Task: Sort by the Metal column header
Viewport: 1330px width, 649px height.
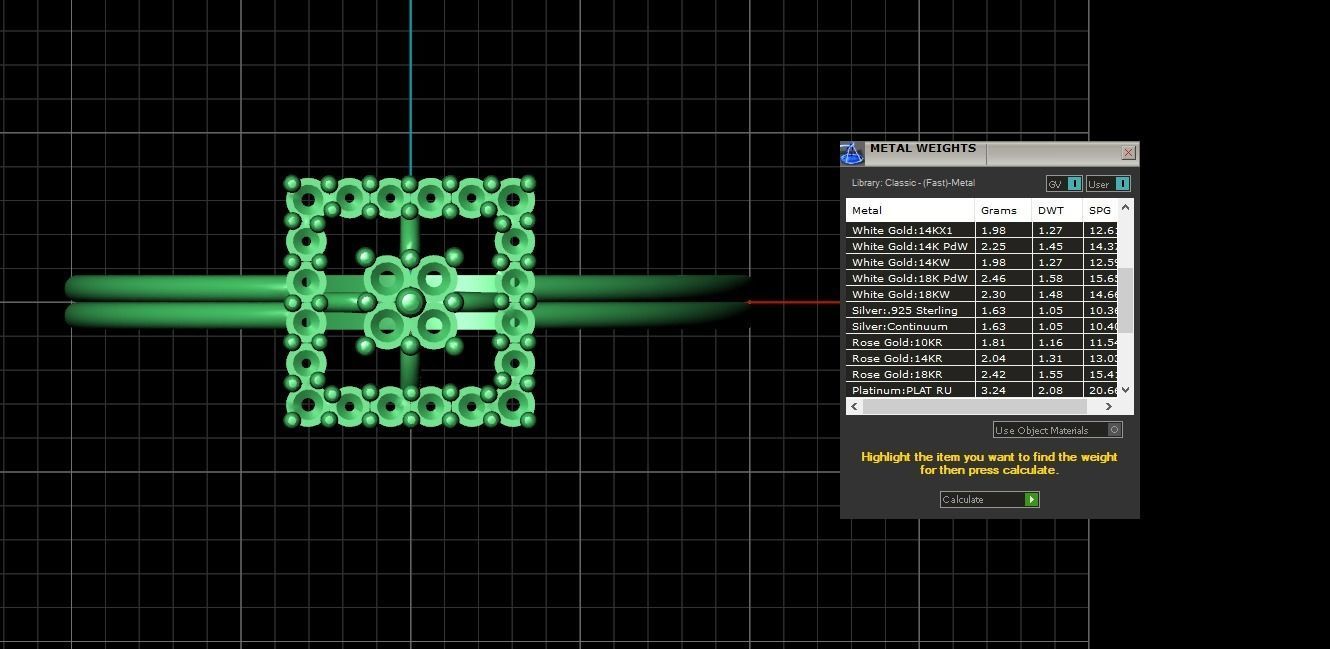Action: coord(910,210)
